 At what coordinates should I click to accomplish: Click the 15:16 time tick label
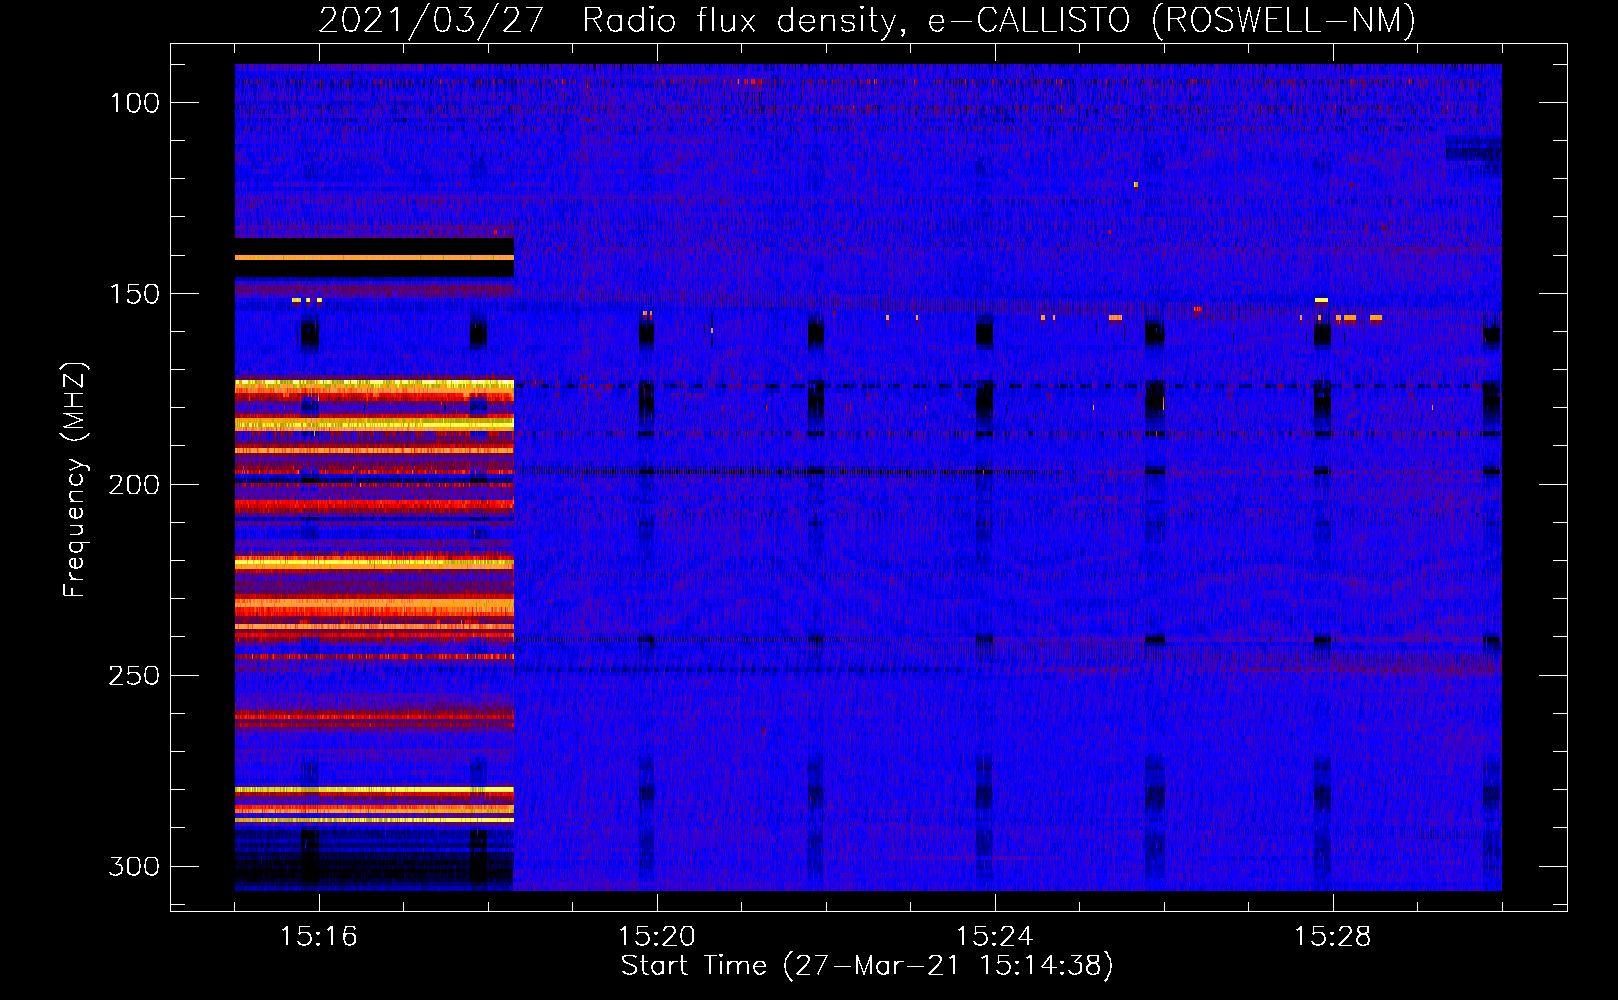tap(319, 936)
